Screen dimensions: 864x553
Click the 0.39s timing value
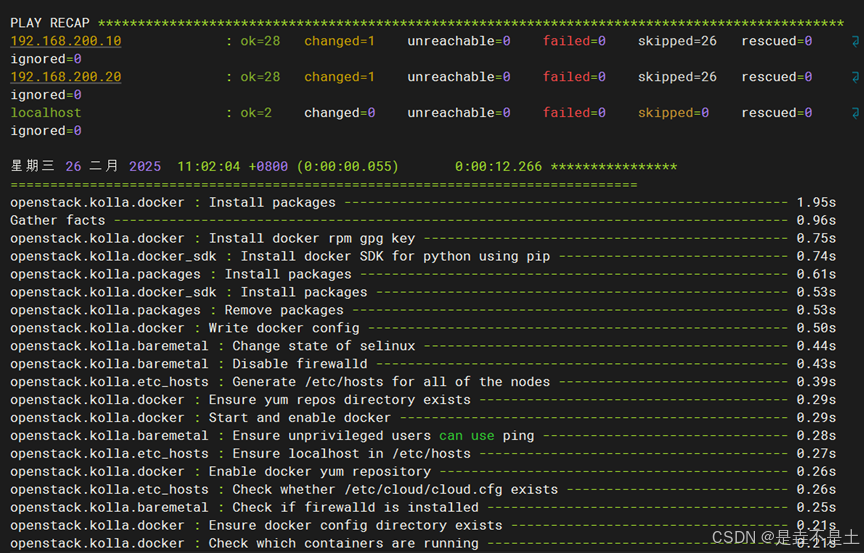pyautogui.click(x=816, y=382)
